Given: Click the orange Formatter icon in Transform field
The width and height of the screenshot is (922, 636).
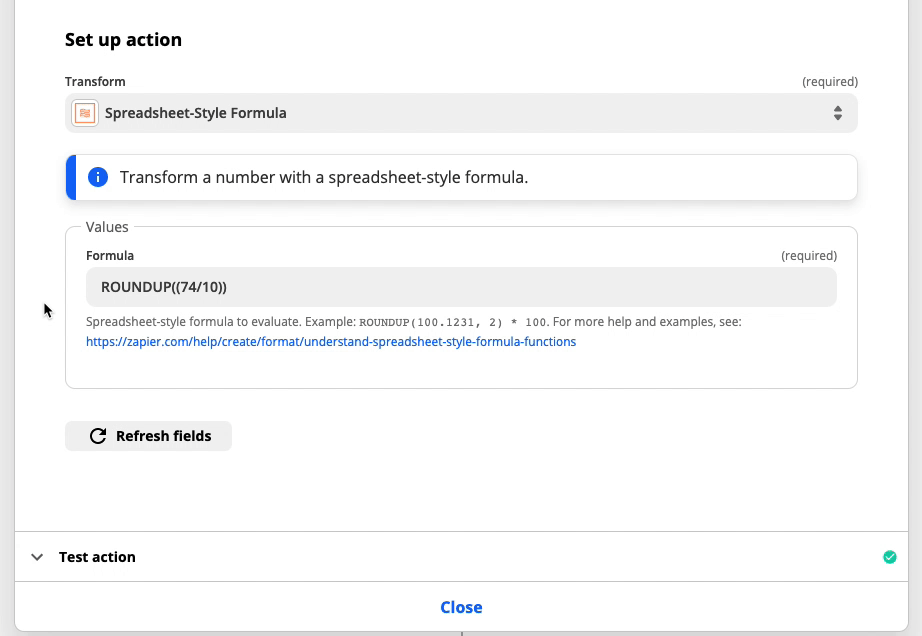Looking at the screenshot, I should 85,113.
